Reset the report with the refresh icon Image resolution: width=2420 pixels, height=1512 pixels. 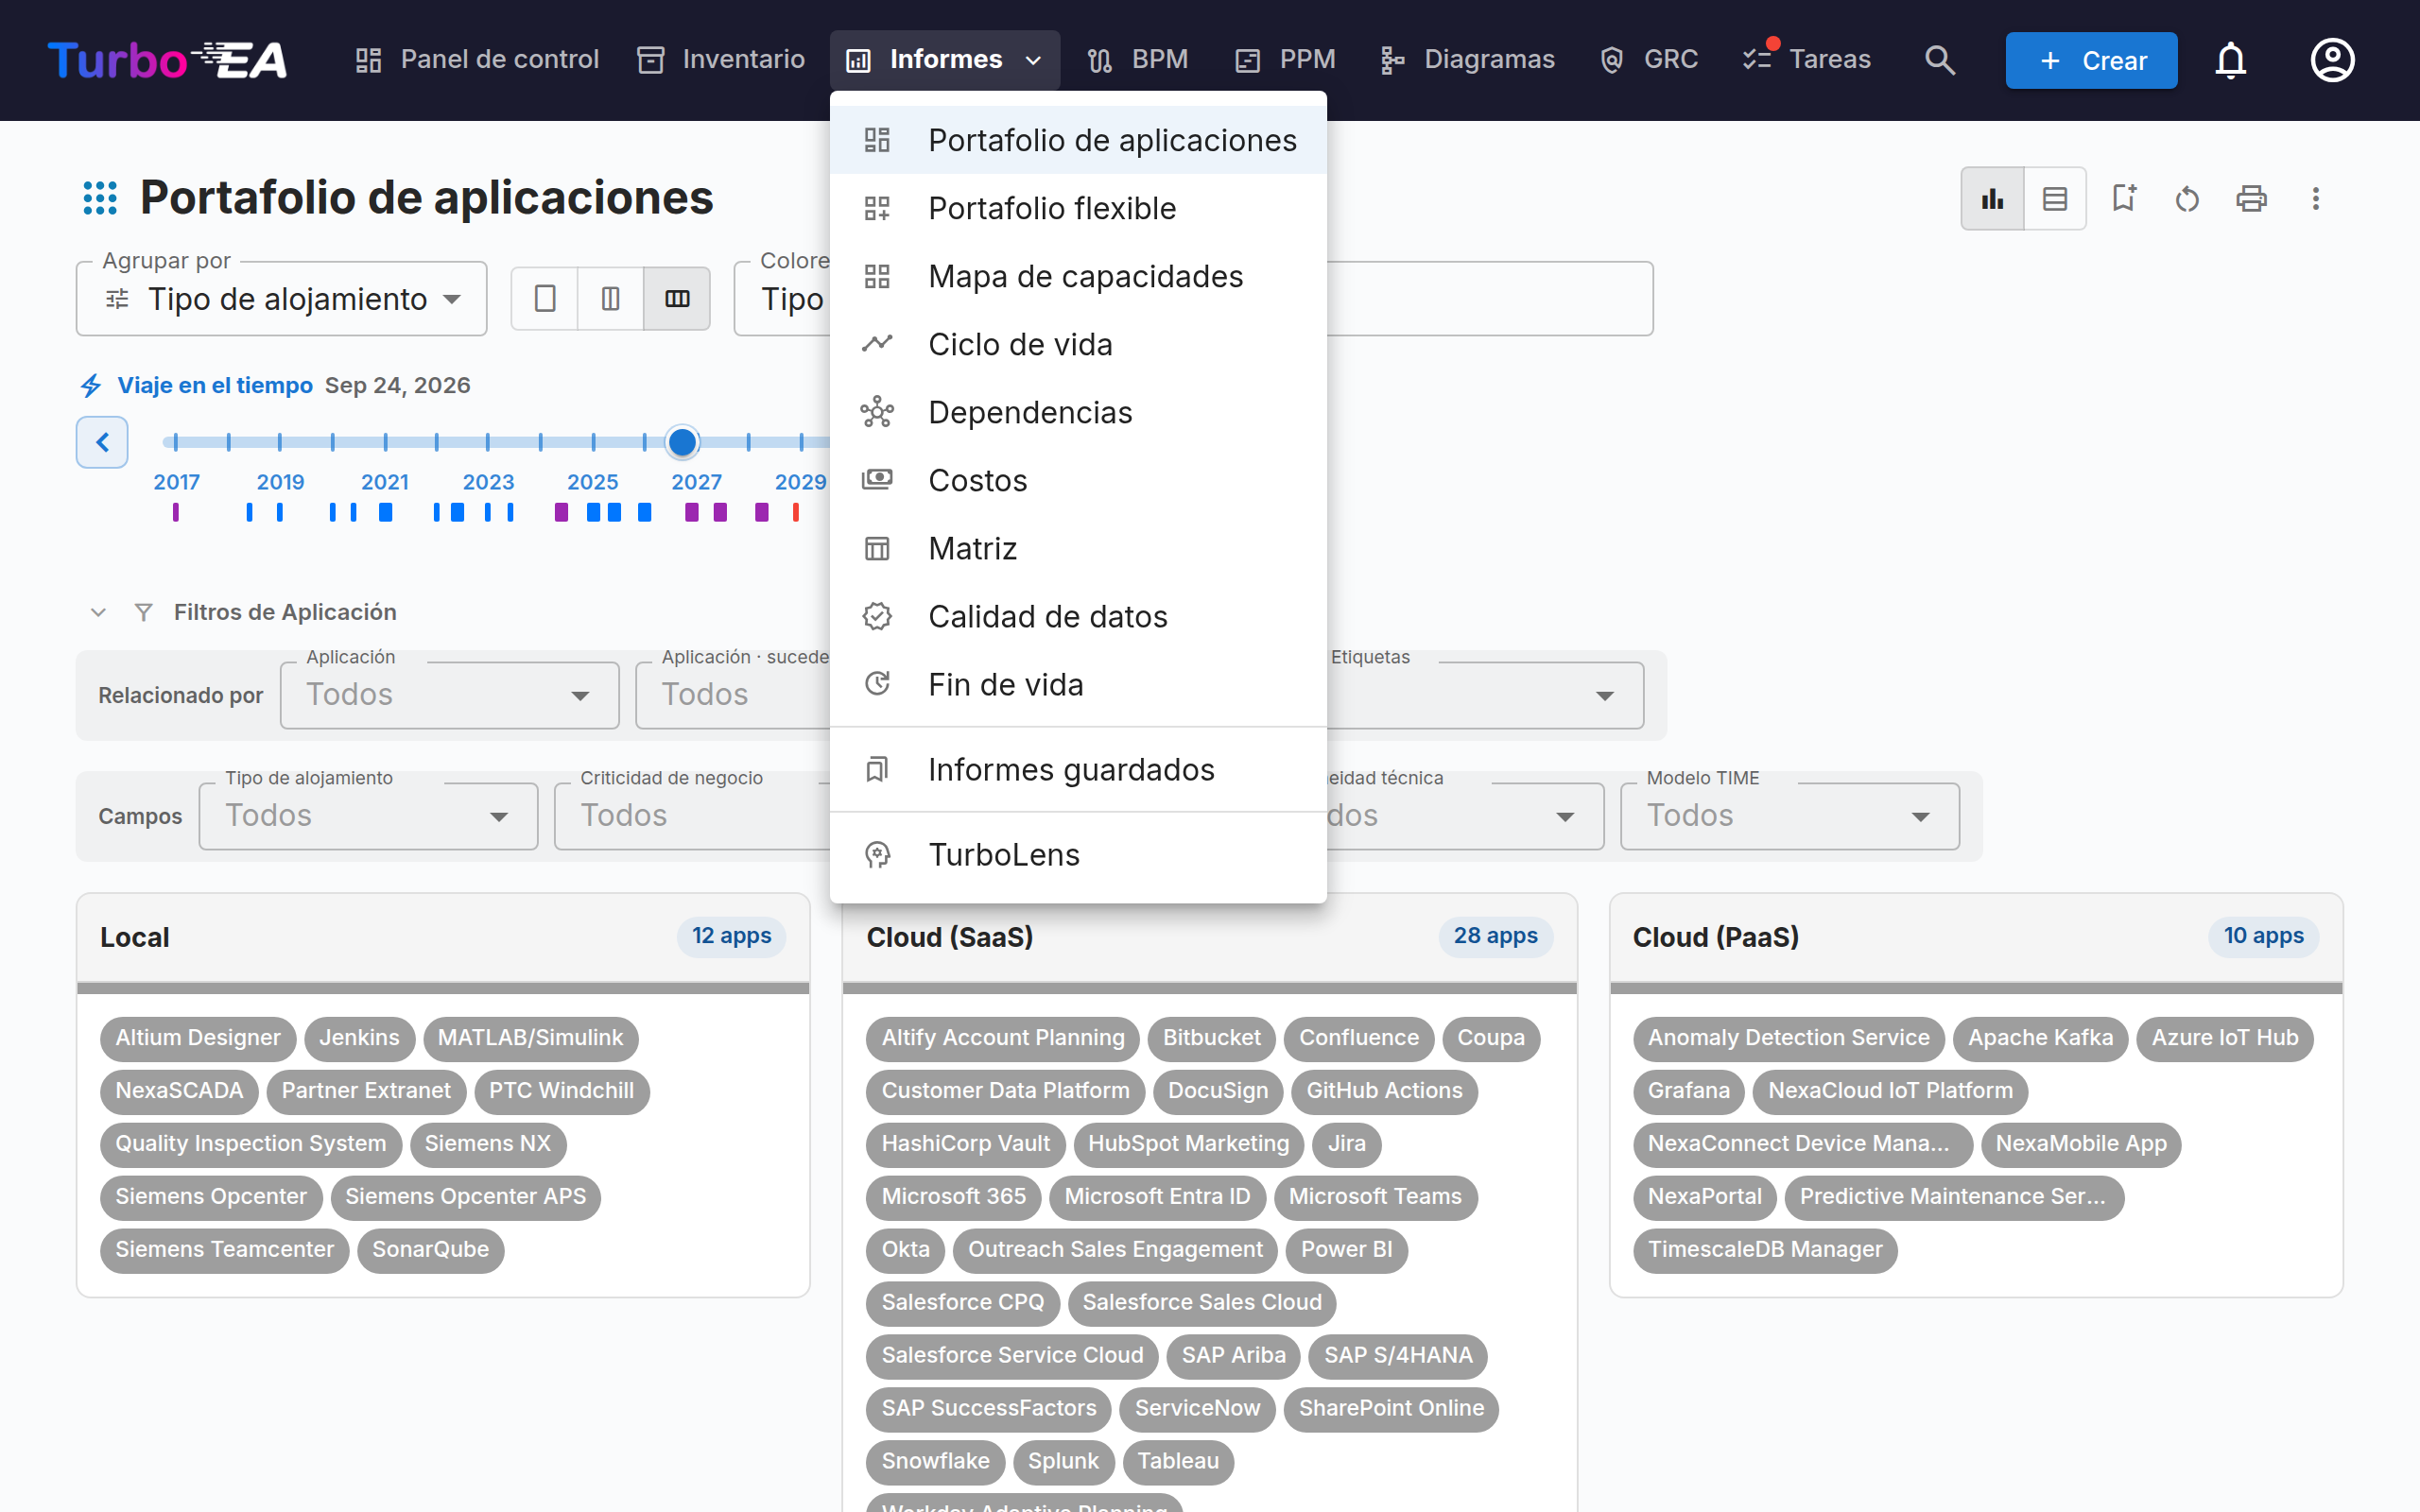pyautogui.click(x=2187, y=198)
